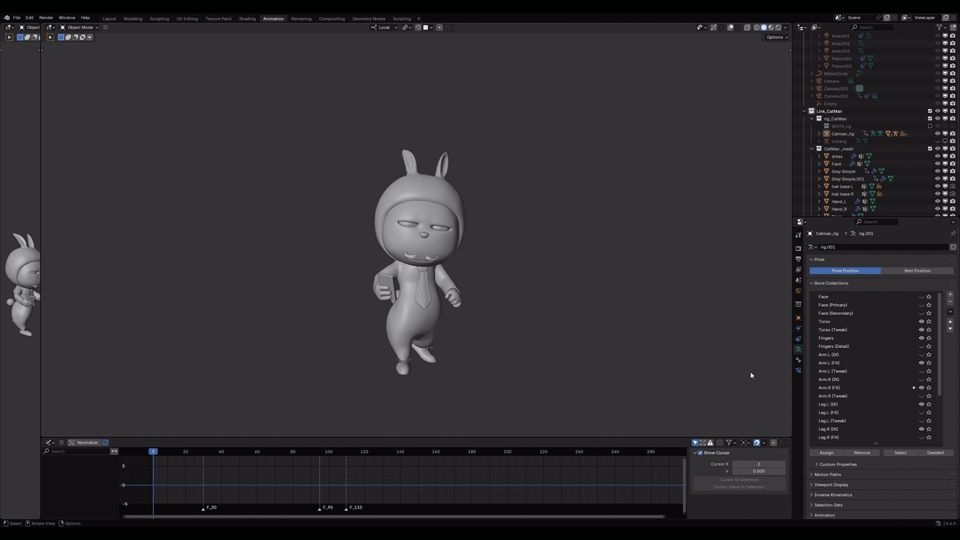Switch to the Geometry Nodes workspace tab
This screenshot has width=960, height=540.
pos(369,19)
